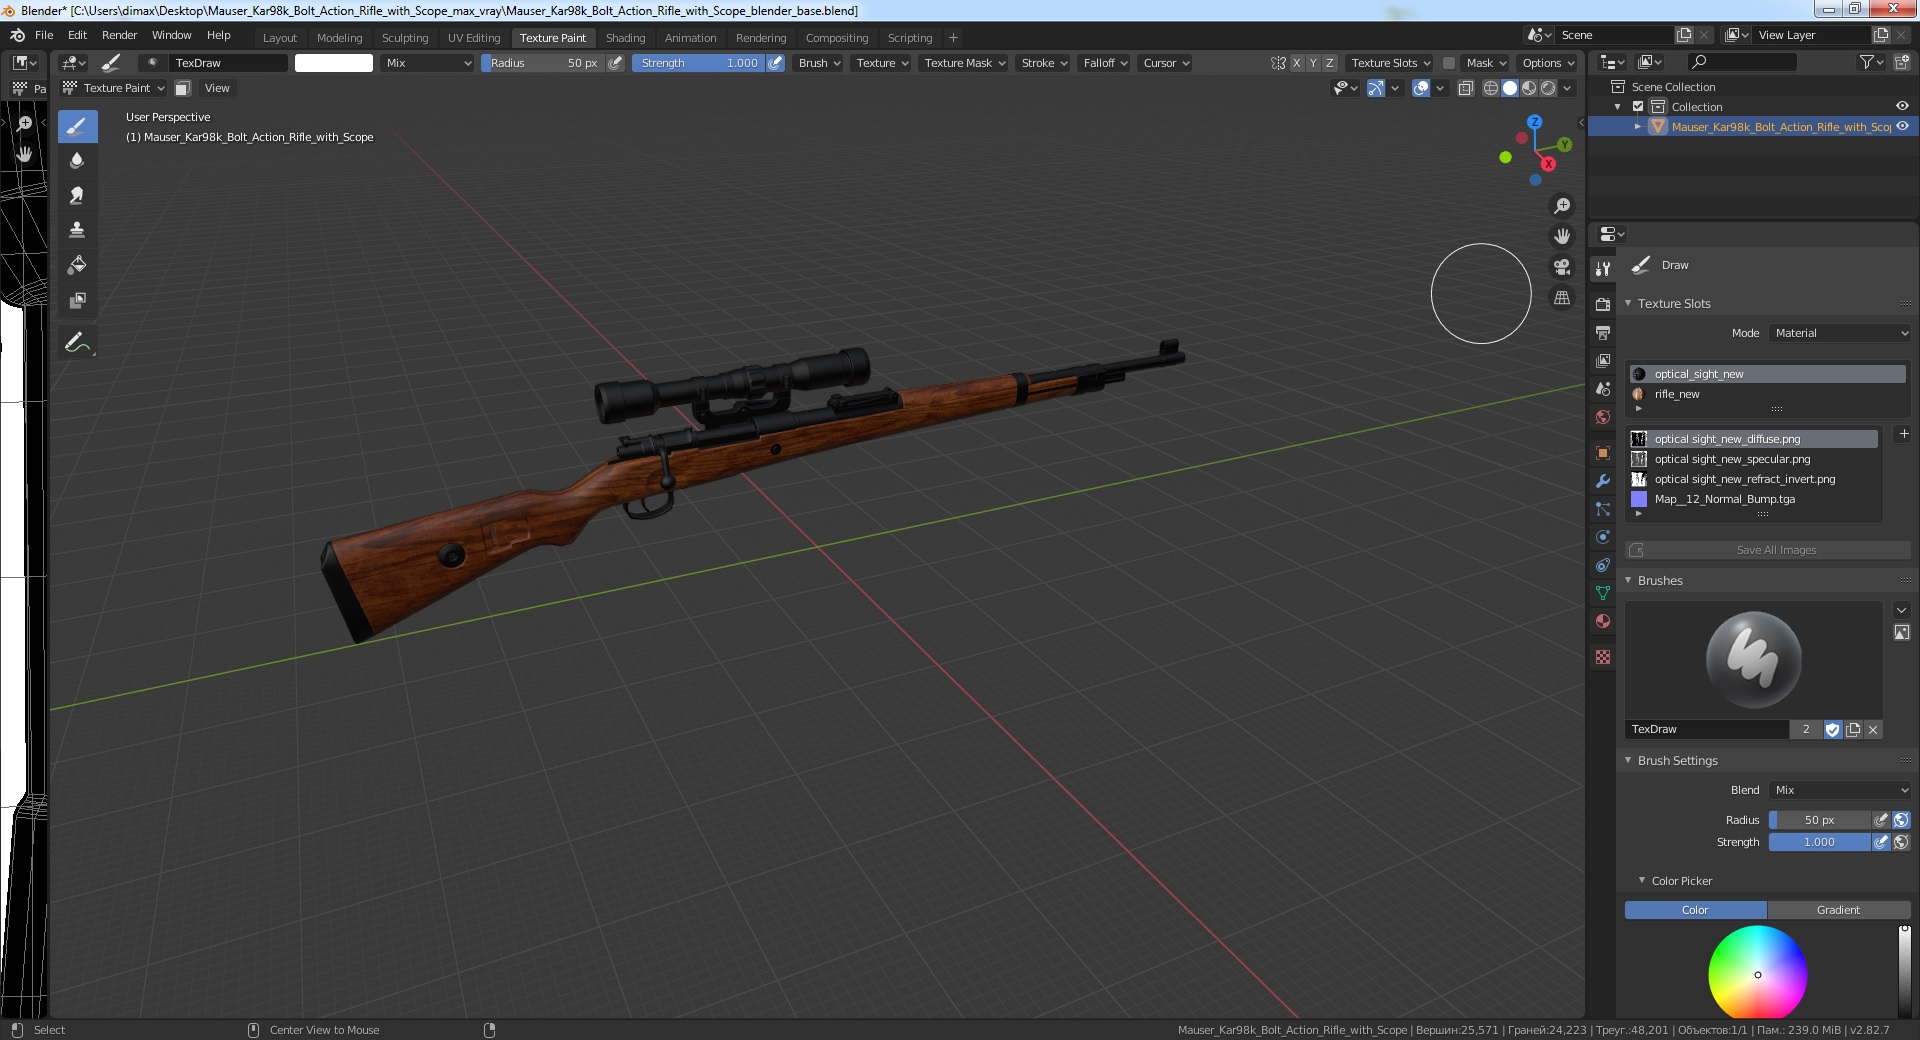Open Active Tool properties tab
The image size is (1920, 1040).
tap(1603, 268)
